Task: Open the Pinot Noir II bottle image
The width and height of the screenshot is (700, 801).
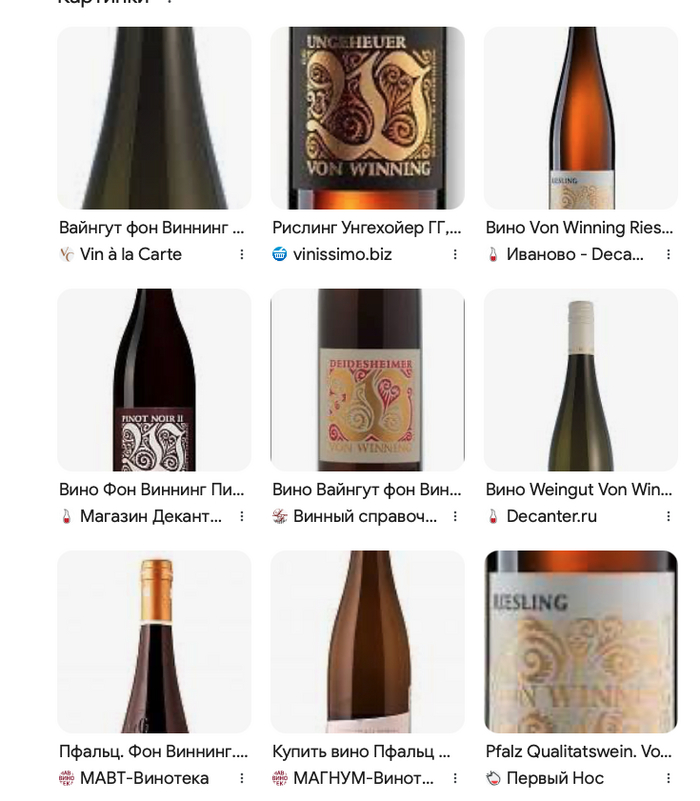Action: coord(154,380)
